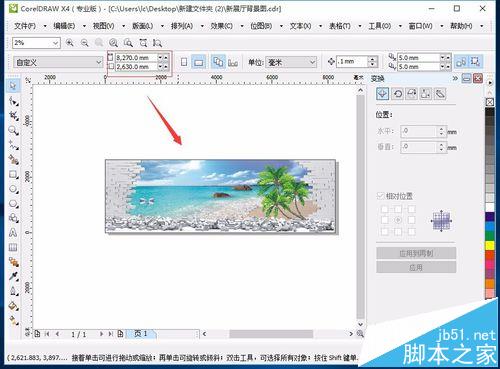Open the 单位 毫米 units dropdown
Image resolution: width=500 pixels, height=369 pixels.
pos(312,62)
